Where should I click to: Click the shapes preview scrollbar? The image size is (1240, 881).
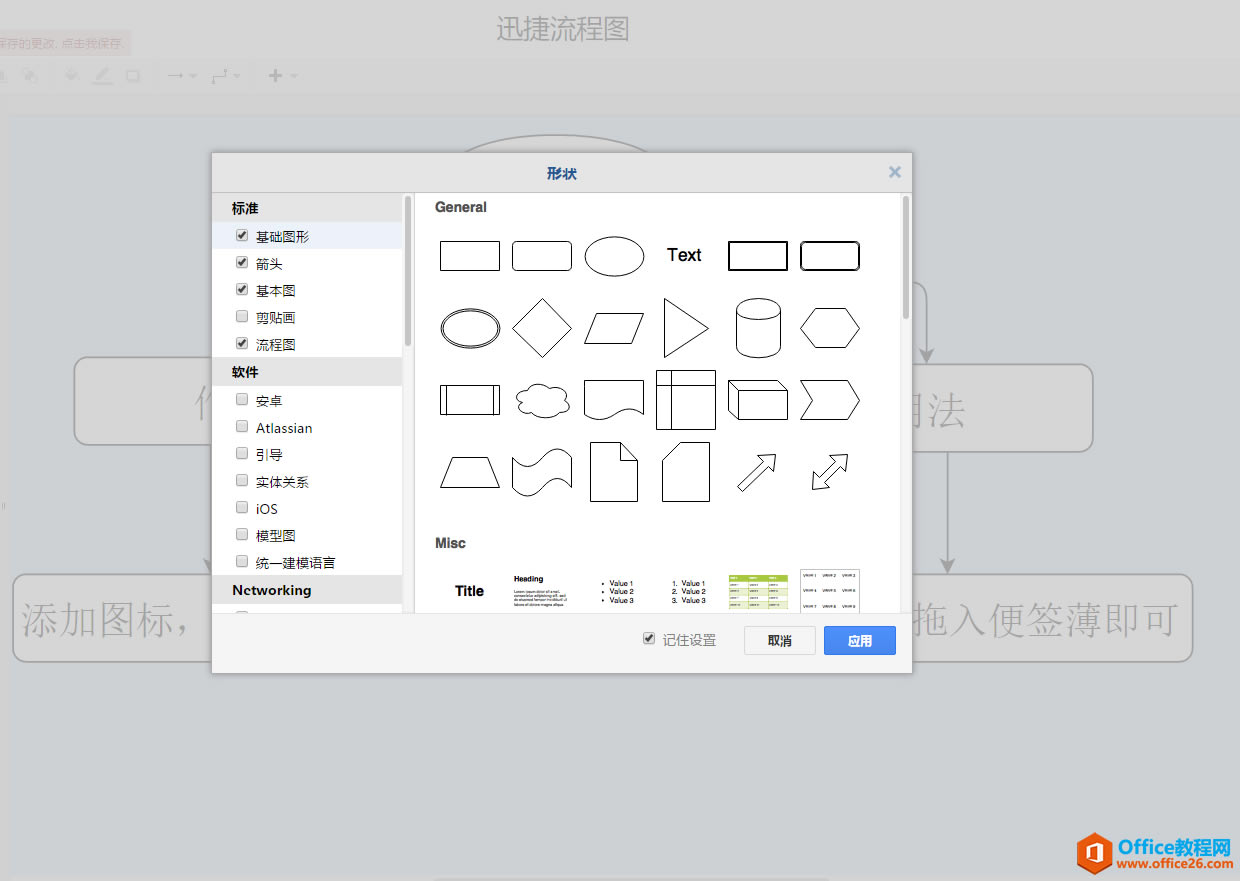click(906, 258)
